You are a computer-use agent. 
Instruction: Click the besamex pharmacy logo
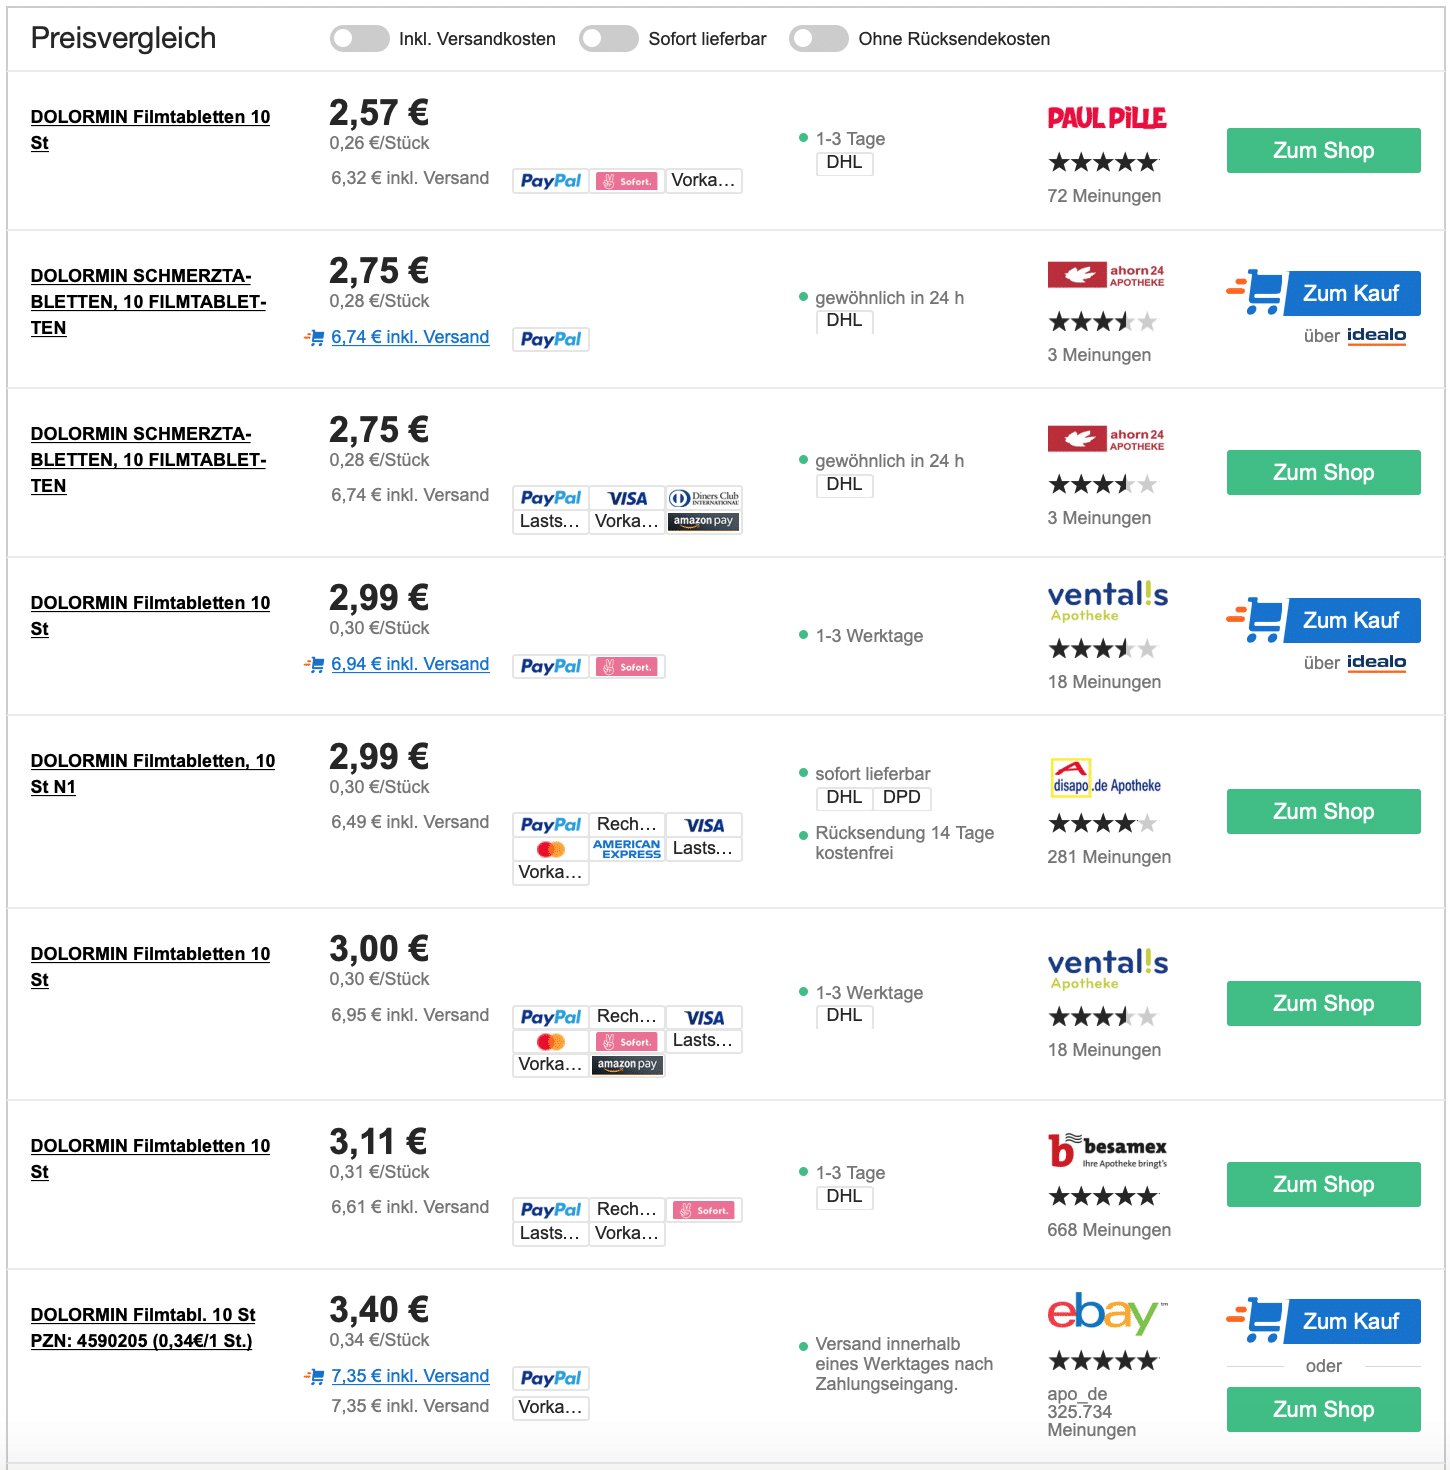[1107, 1150]
